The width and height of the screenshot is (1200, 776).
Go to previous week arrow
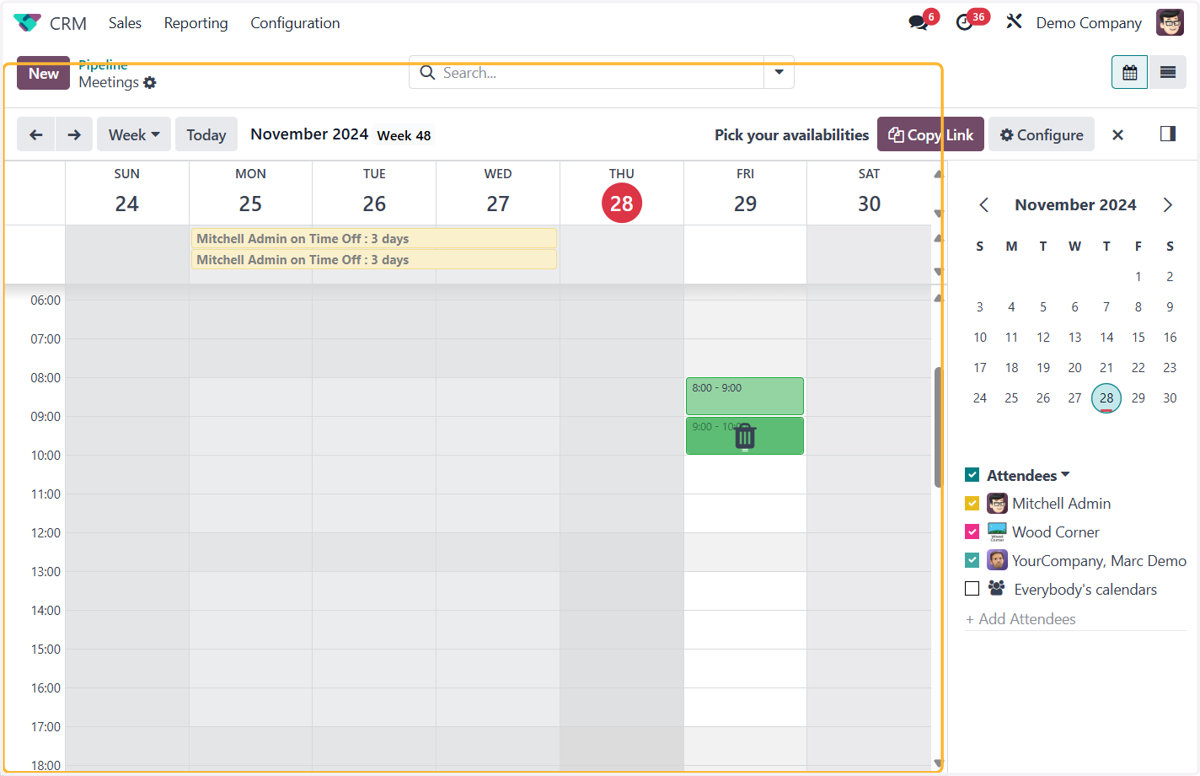[36, 134]
